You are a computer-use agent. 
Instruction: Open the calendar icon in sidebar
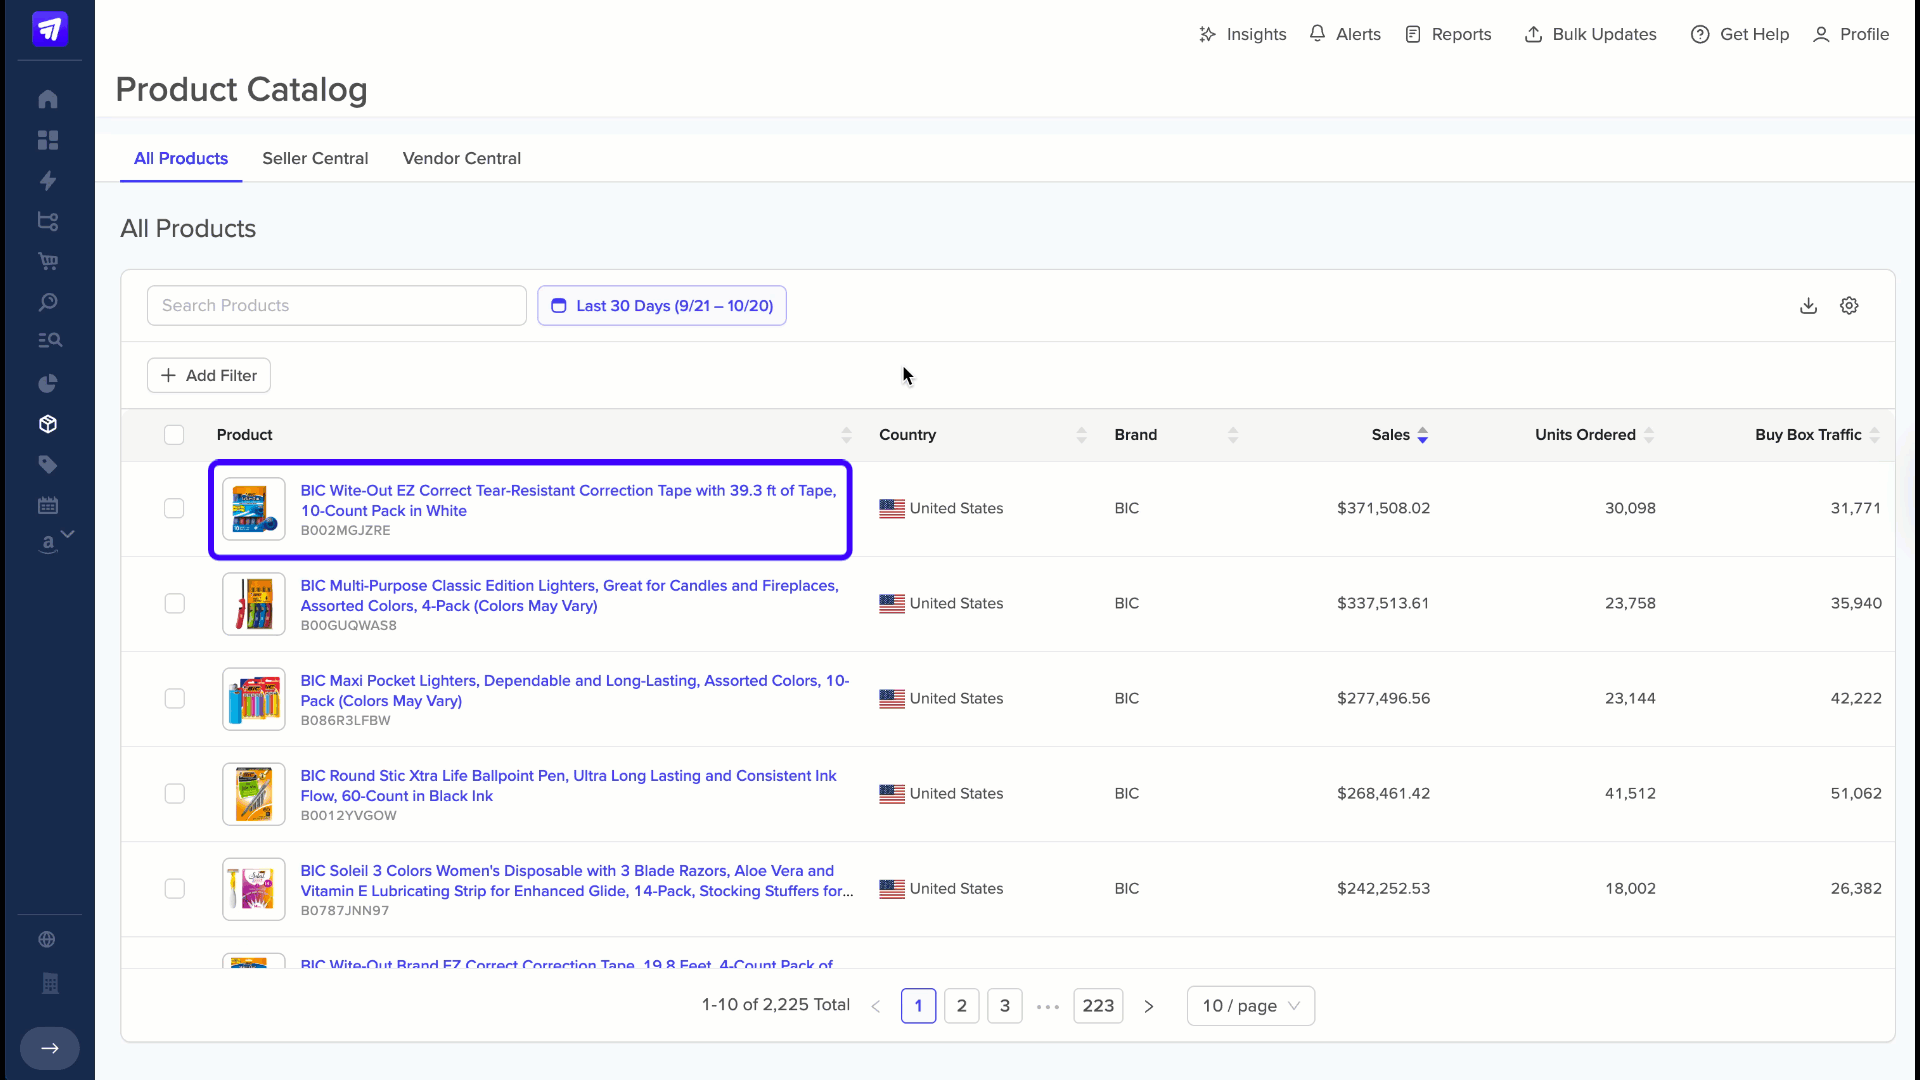point(48,505)
